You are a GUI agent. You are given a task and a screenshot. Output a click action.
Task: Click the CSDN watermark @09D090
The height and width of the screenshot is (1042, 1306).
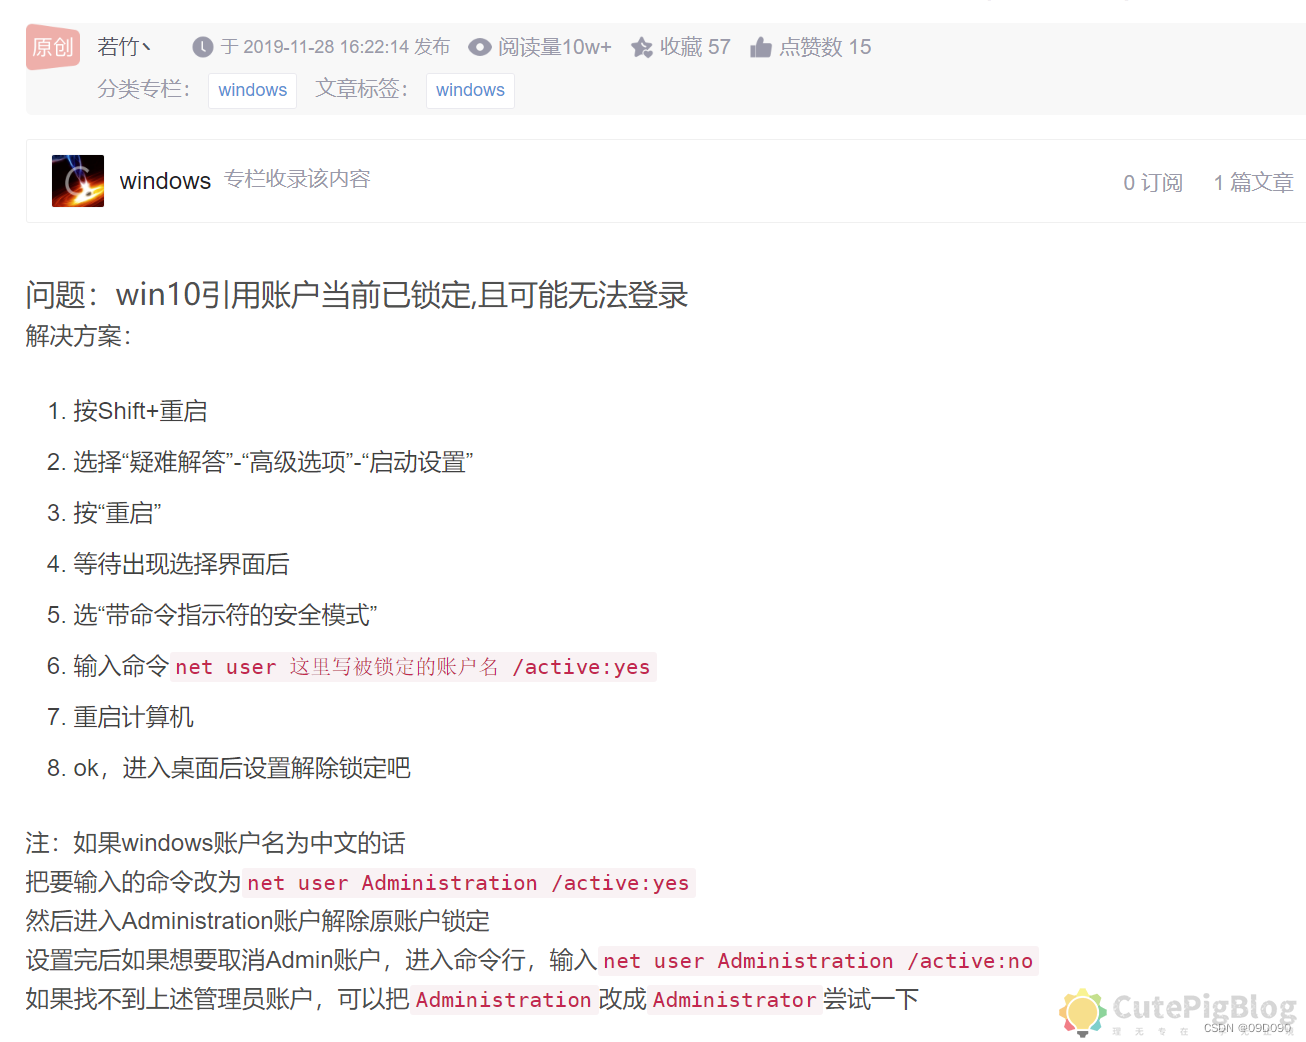click(x=1249, y=1025)
